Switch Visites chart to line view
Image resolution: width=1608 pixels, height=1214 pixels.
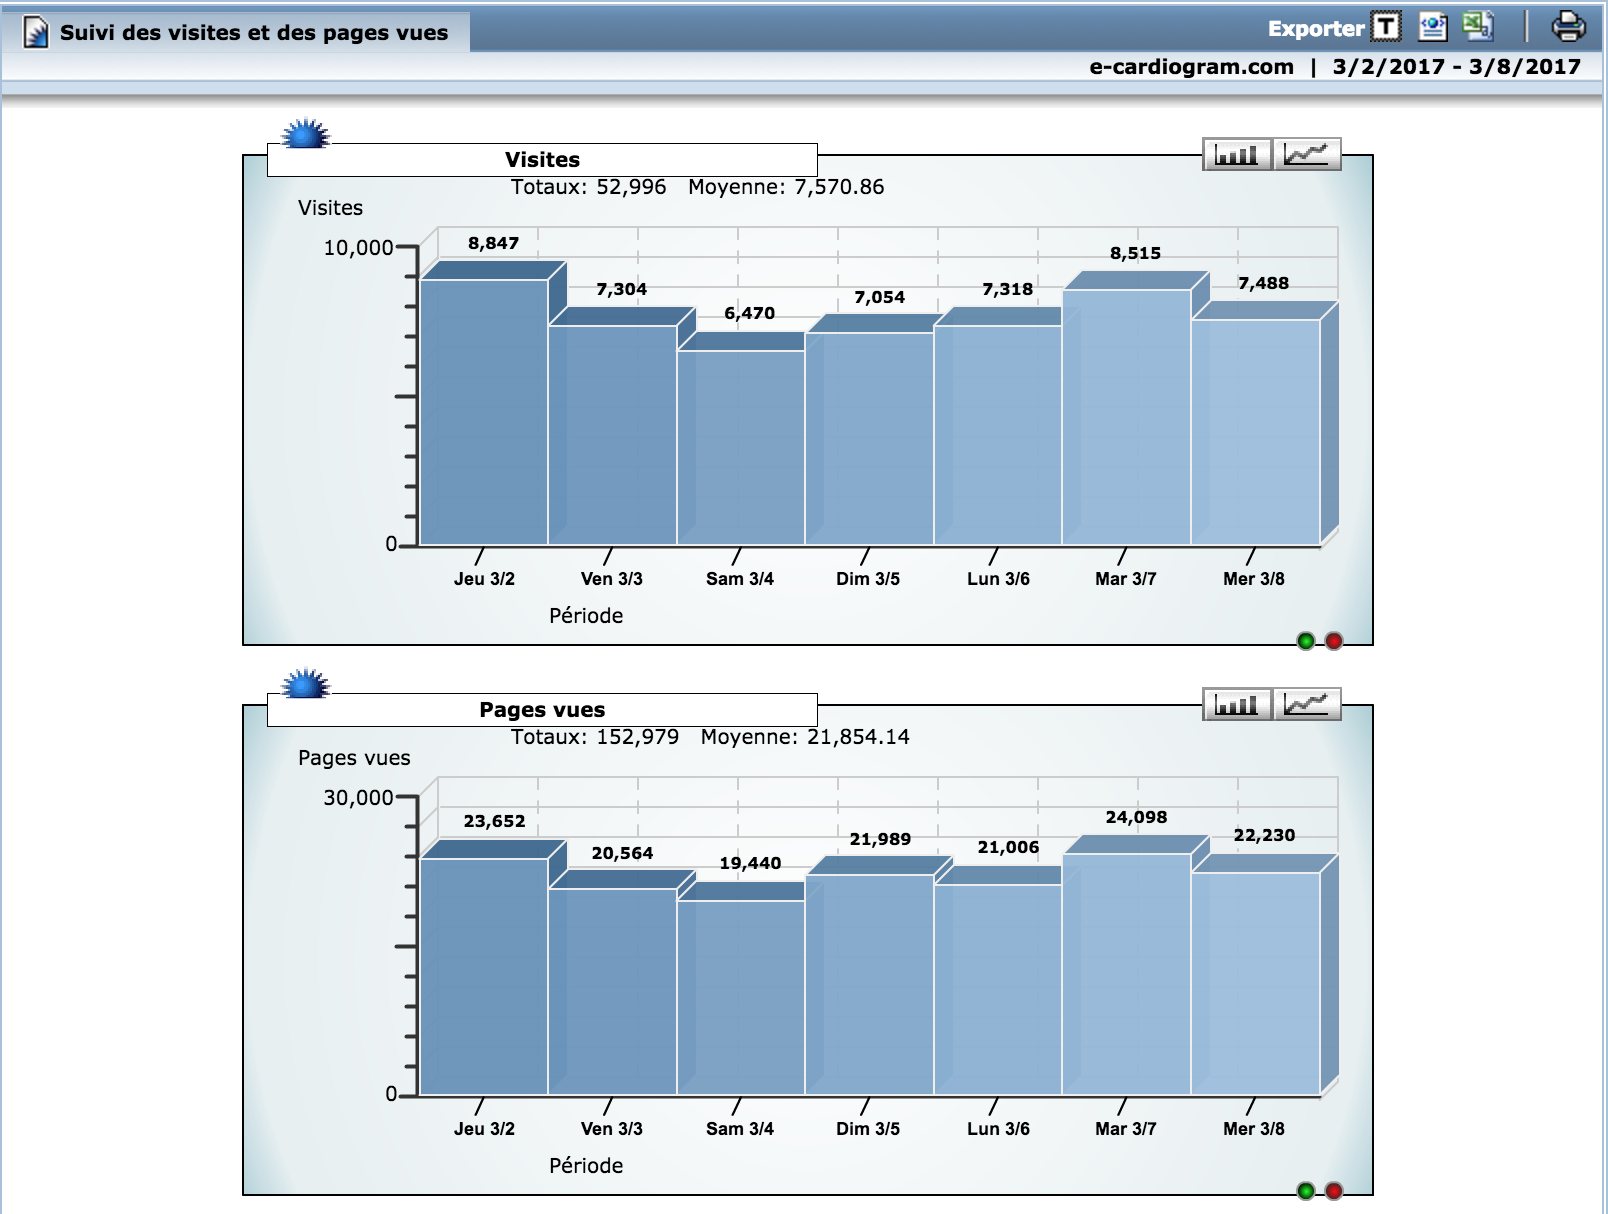click(x=1306, y=155)
